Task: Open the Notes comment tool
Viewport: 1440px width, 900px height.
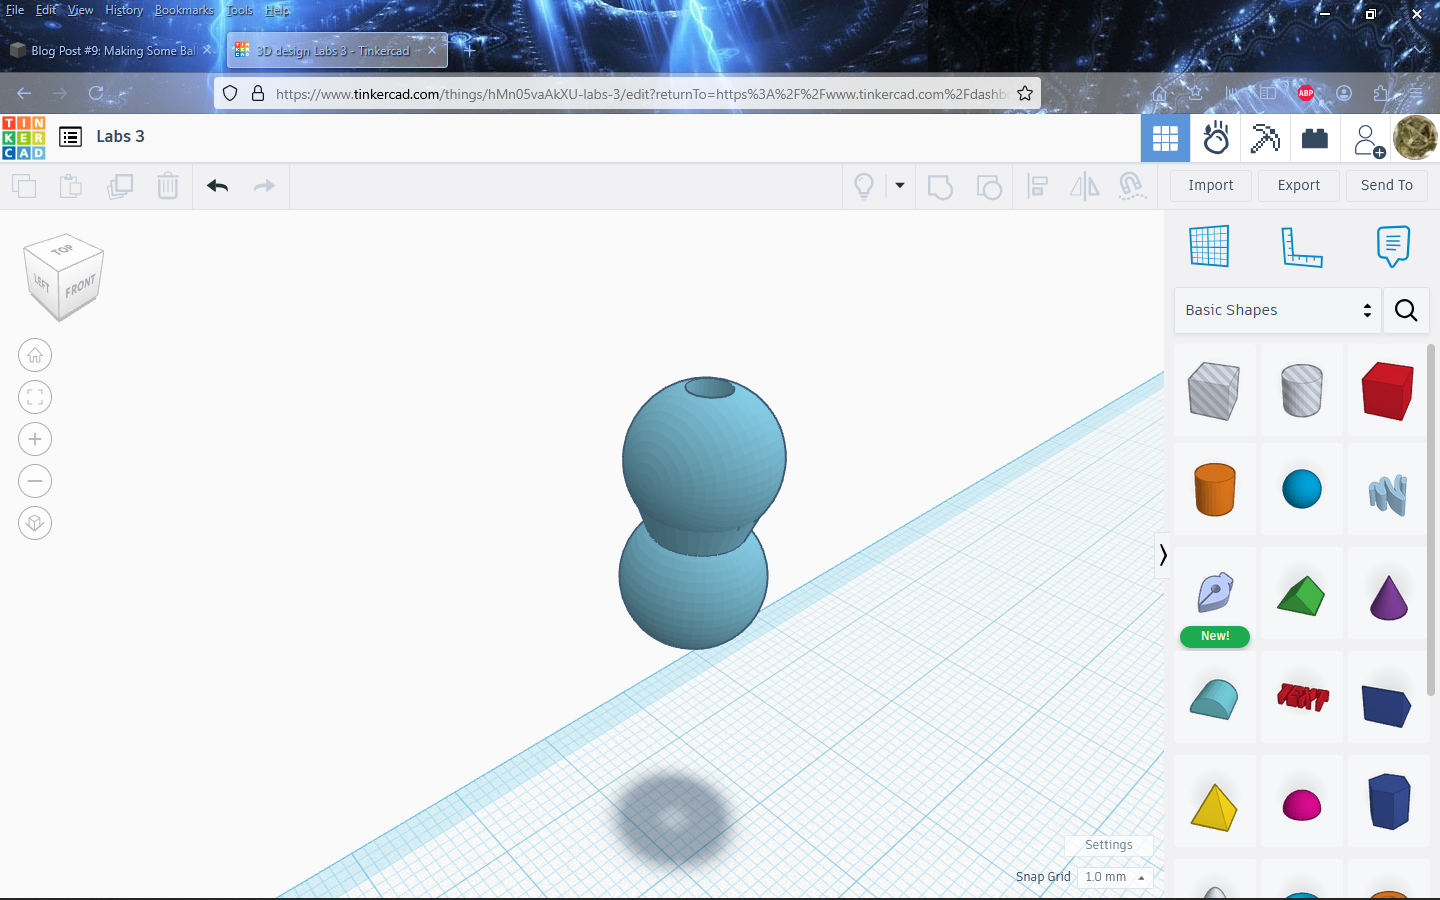Action: point(1393,247)
